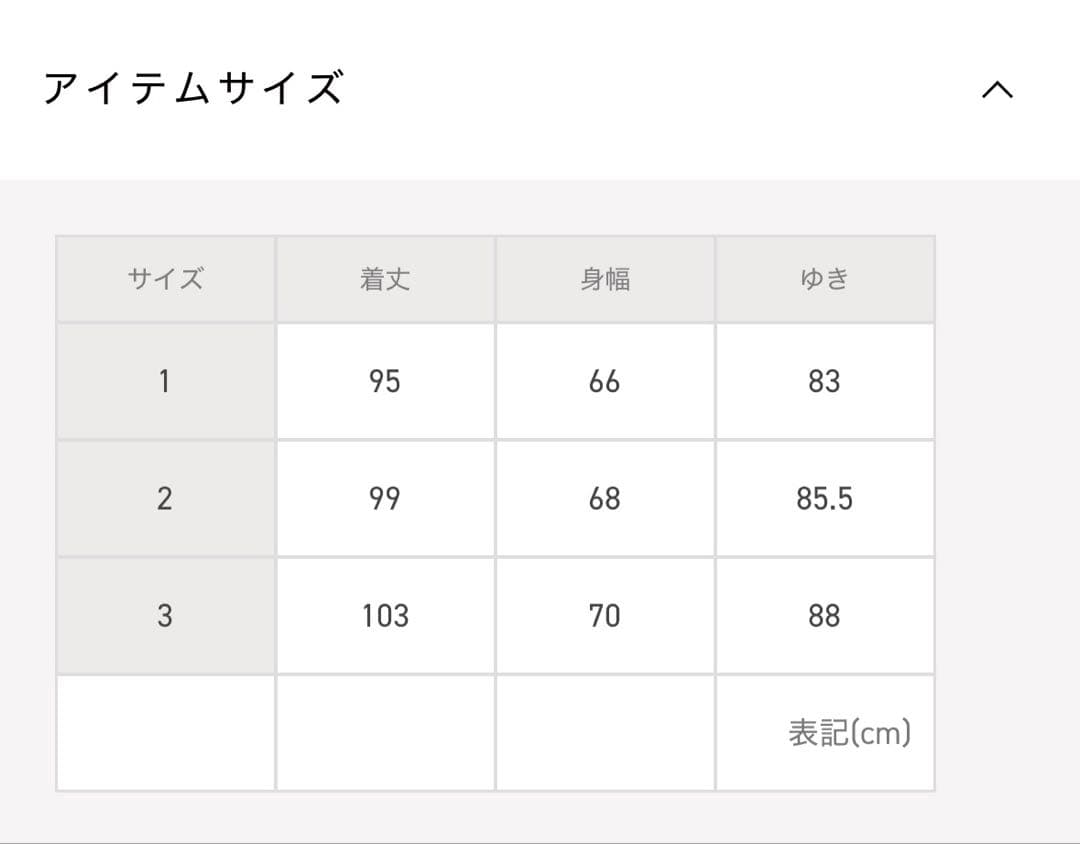
Task: Select size 1 row label
Action: coord(165,381)
